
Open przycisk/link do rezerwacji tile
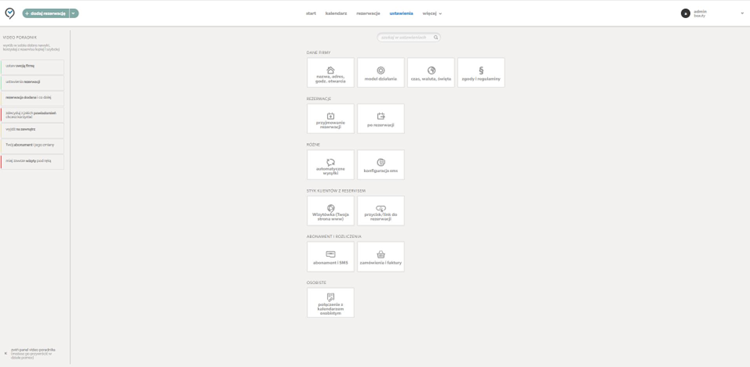coord(381,211)
